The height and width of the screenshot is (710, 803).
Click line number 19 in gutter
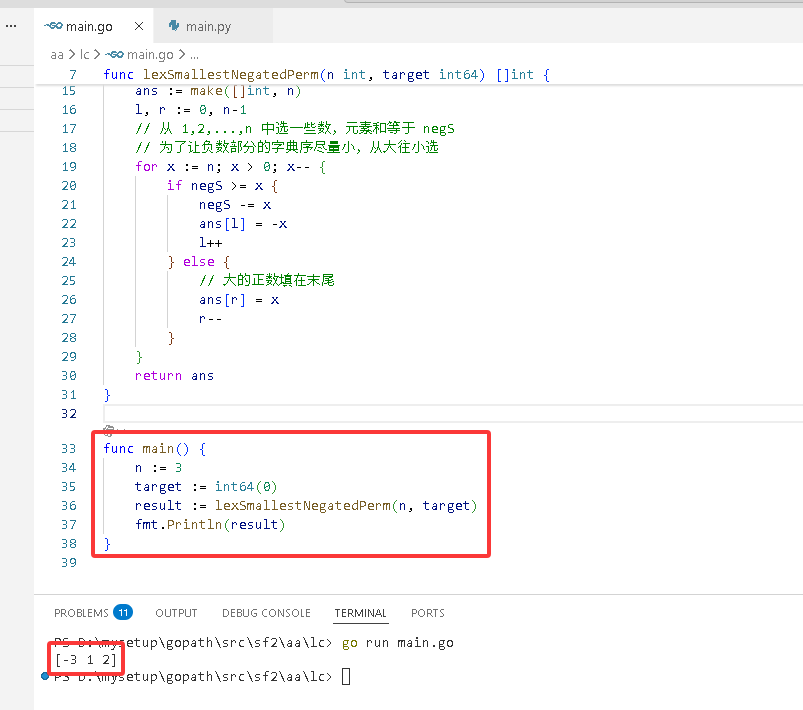coord(69,167)
